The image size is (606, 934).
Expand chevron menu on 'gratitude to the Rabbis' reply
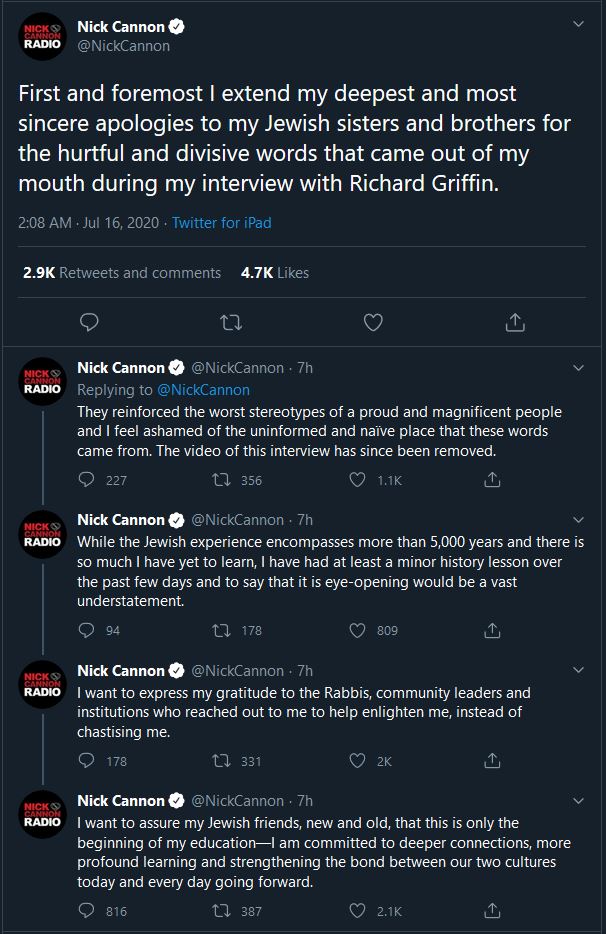[578, 670]
